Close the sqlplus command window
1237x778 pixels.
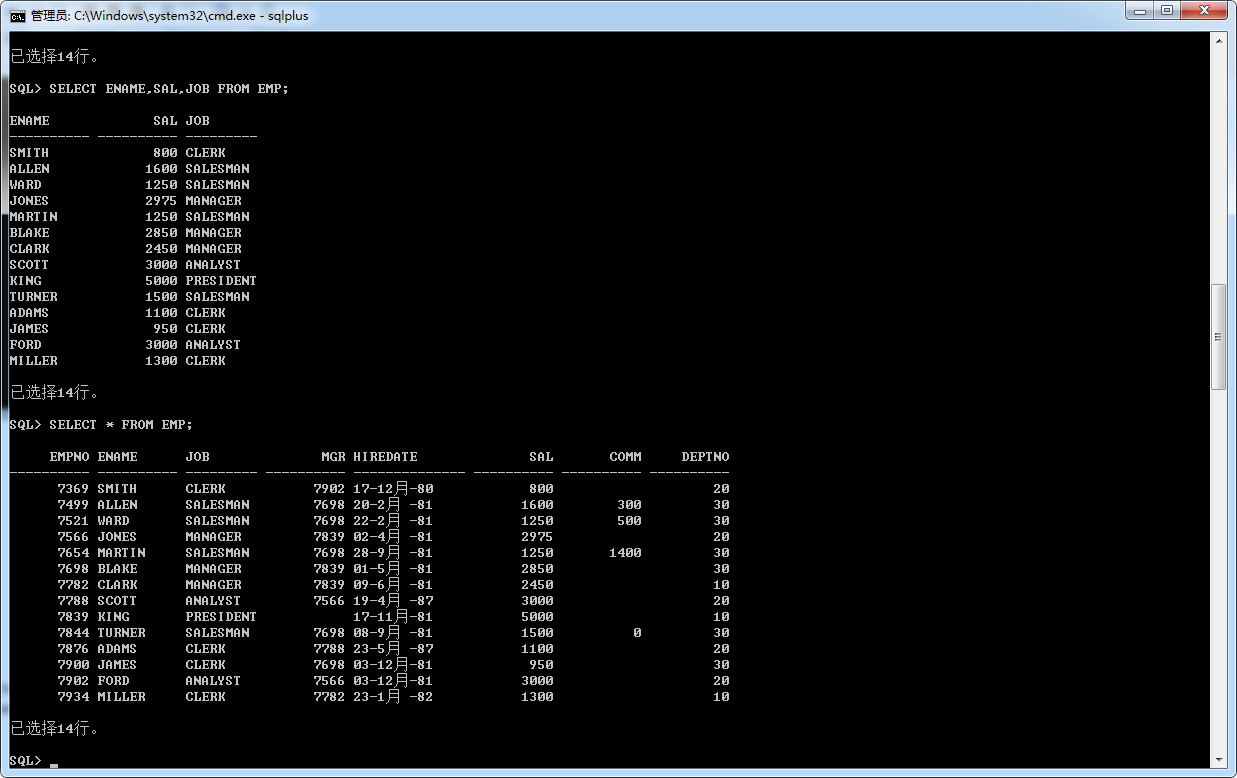click(1203, 10)
